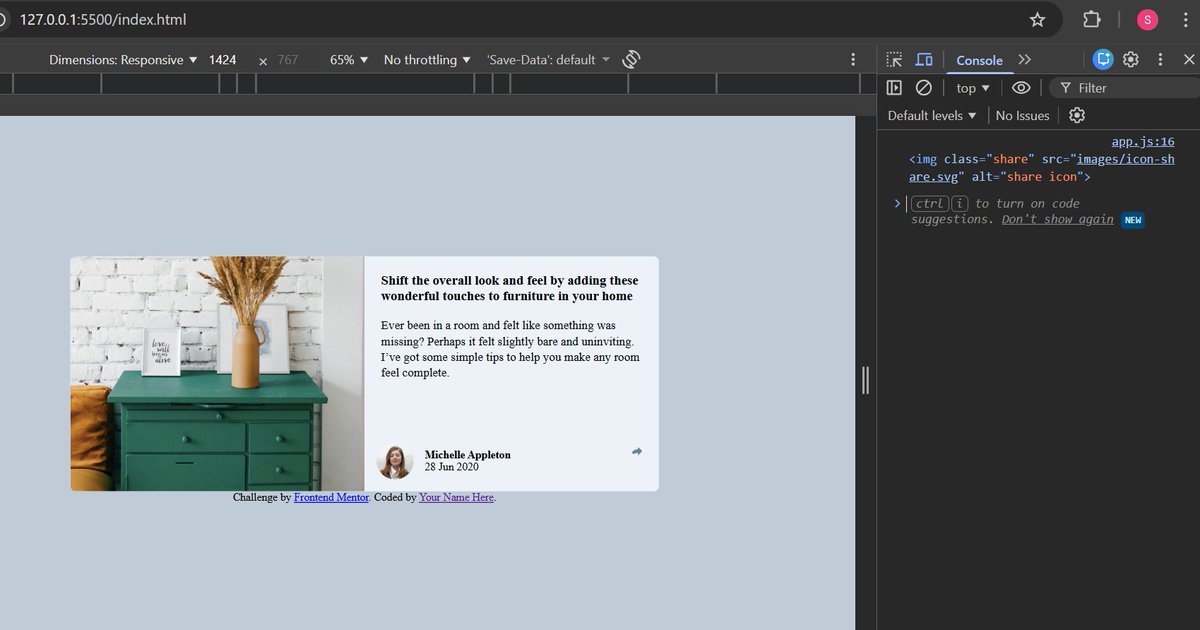
Task: Open the Default levels dropdown
Action: tap(932, 115)
